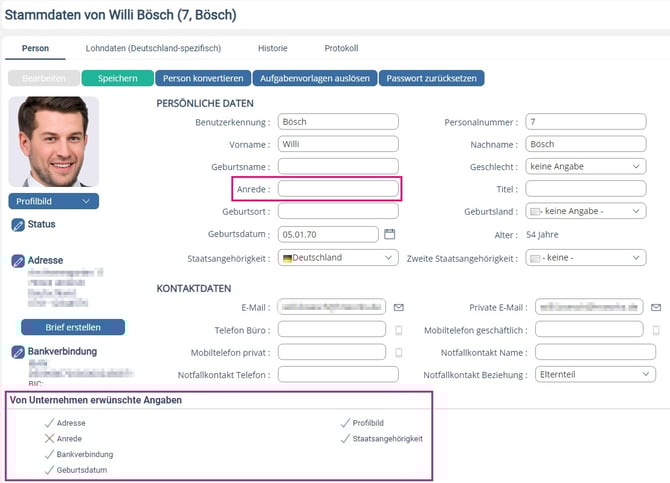Expand the Profilbild dropdown button

point(54,201)
